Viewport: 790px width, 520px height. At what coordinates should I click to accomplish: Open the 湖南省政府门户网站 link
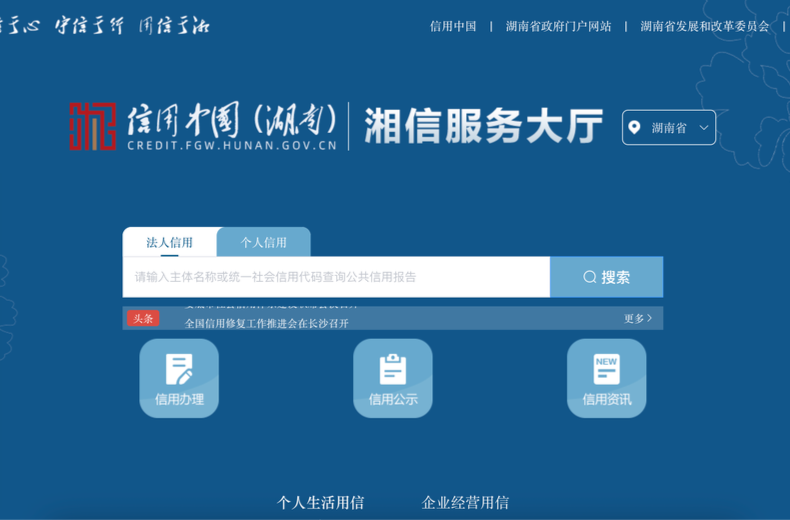558,26
